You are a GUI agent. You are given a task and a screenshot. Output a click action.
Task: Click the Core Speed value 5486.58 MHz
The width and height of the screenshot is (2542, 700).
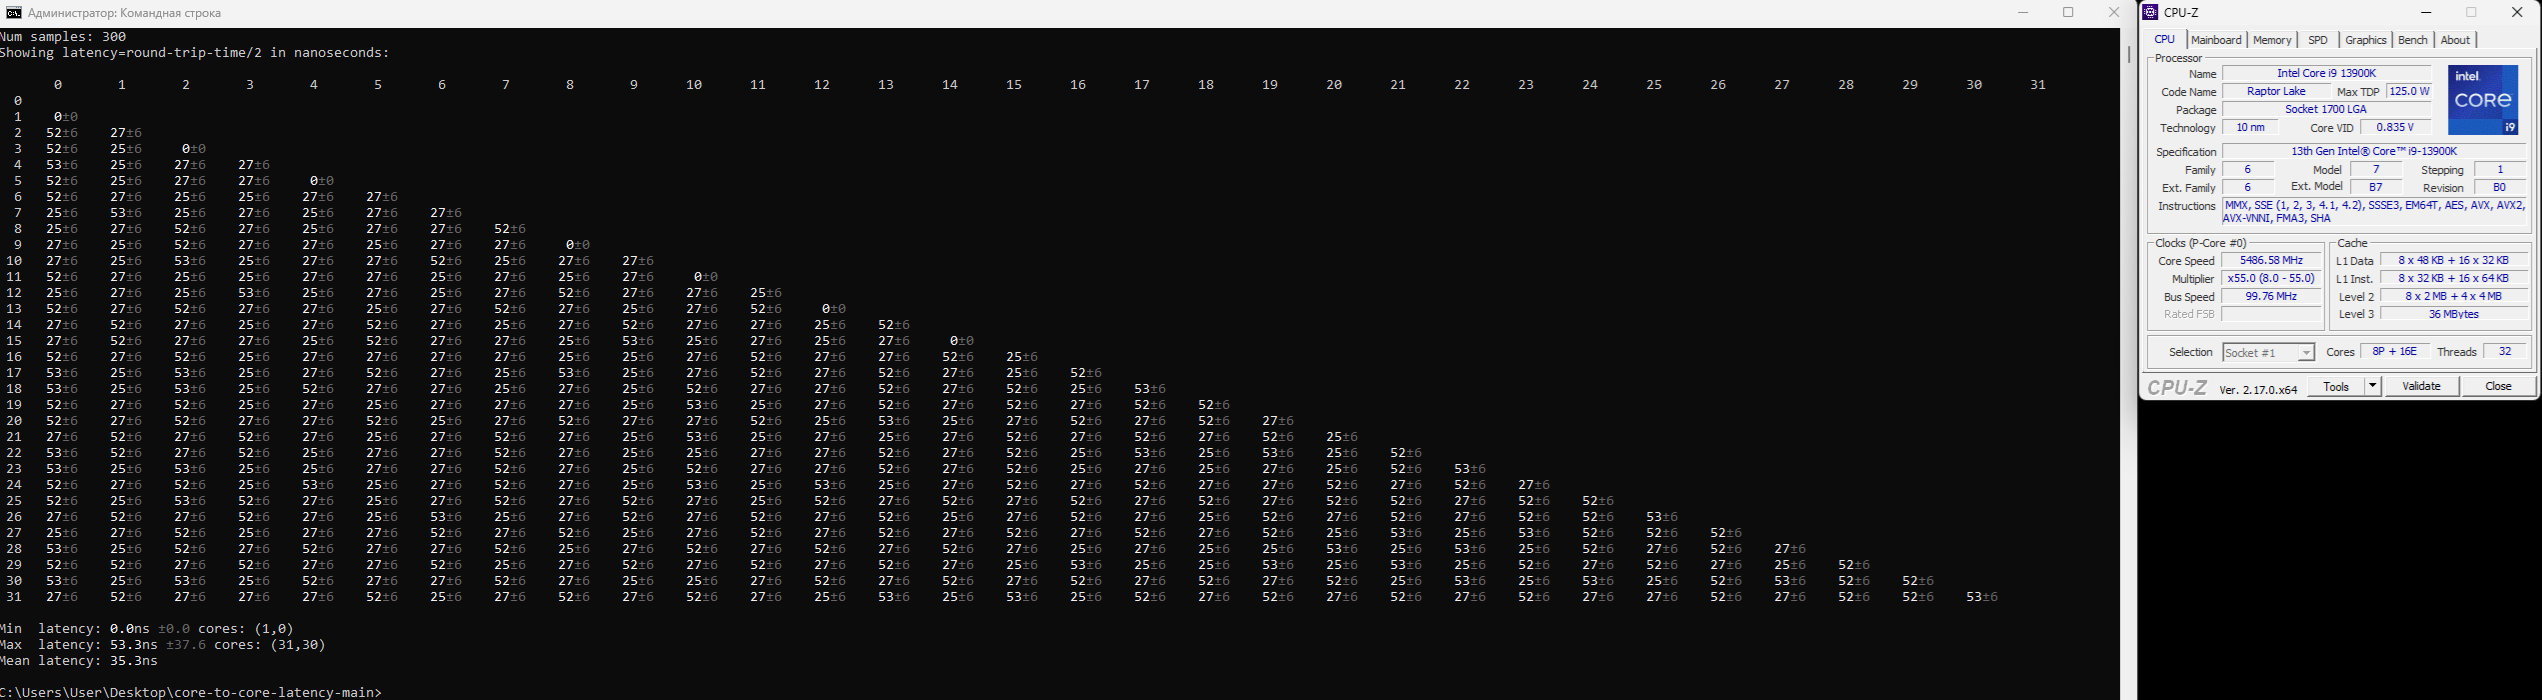click(2272, 260)
